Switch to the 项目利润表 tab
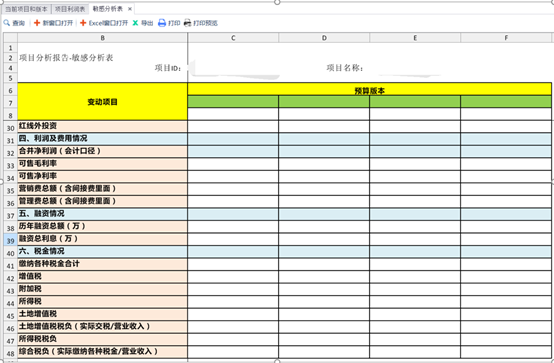 click(70, 9)
